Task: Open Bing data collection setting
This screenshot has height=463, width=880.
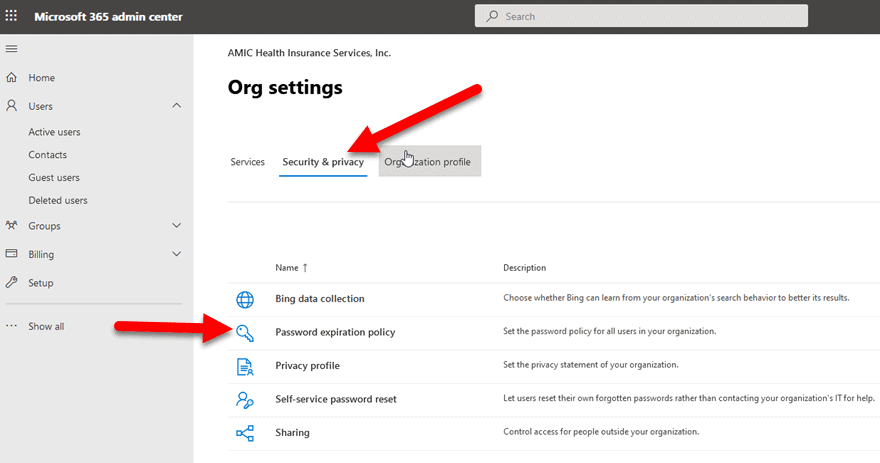Action: pos(320,299)
